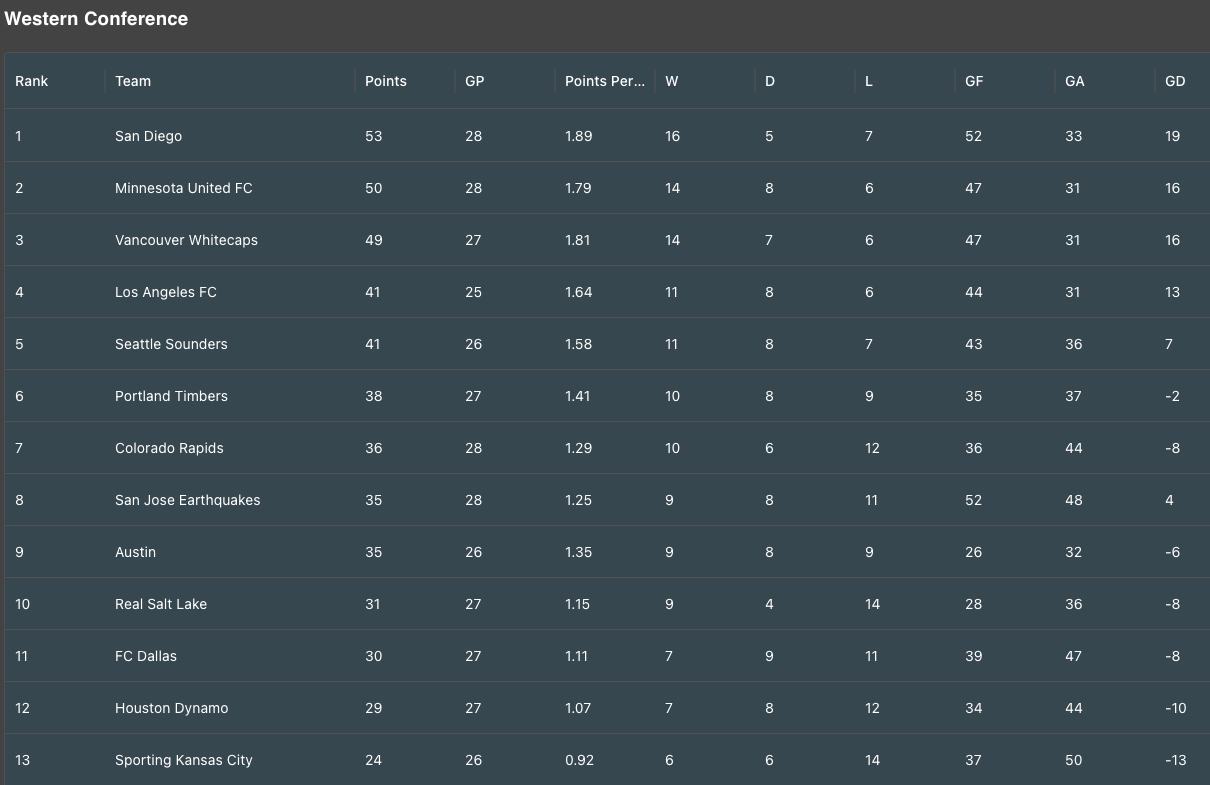The image size is (1210, 785).
Task: Click San Diego's 16 wins value
Action: click(x=672, y=136)
